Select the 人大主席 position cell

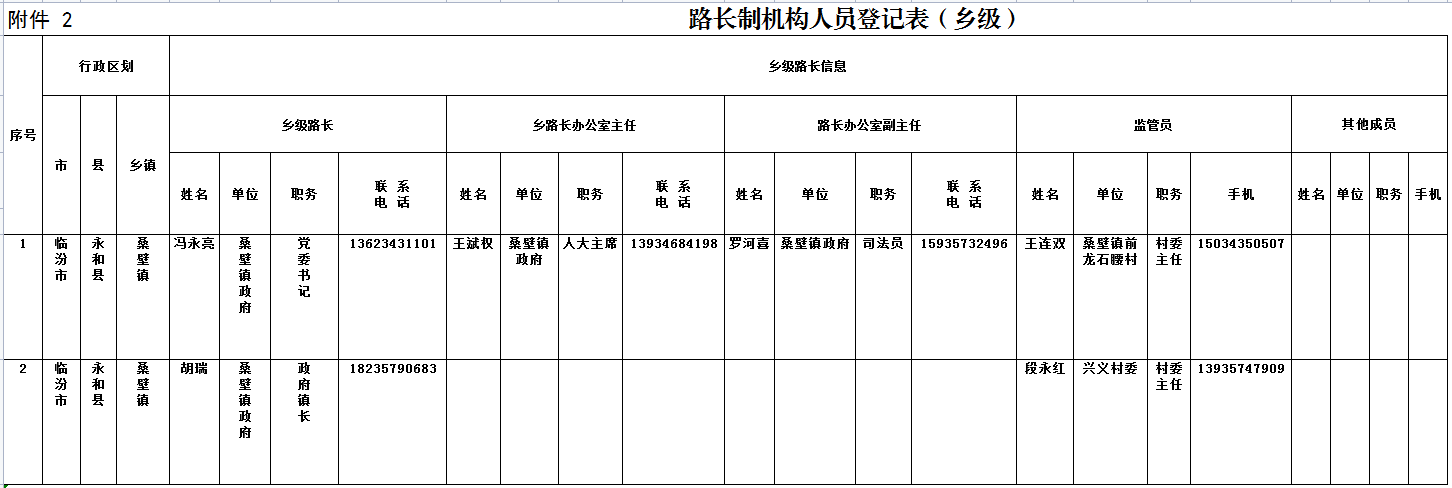click(590, 244)
